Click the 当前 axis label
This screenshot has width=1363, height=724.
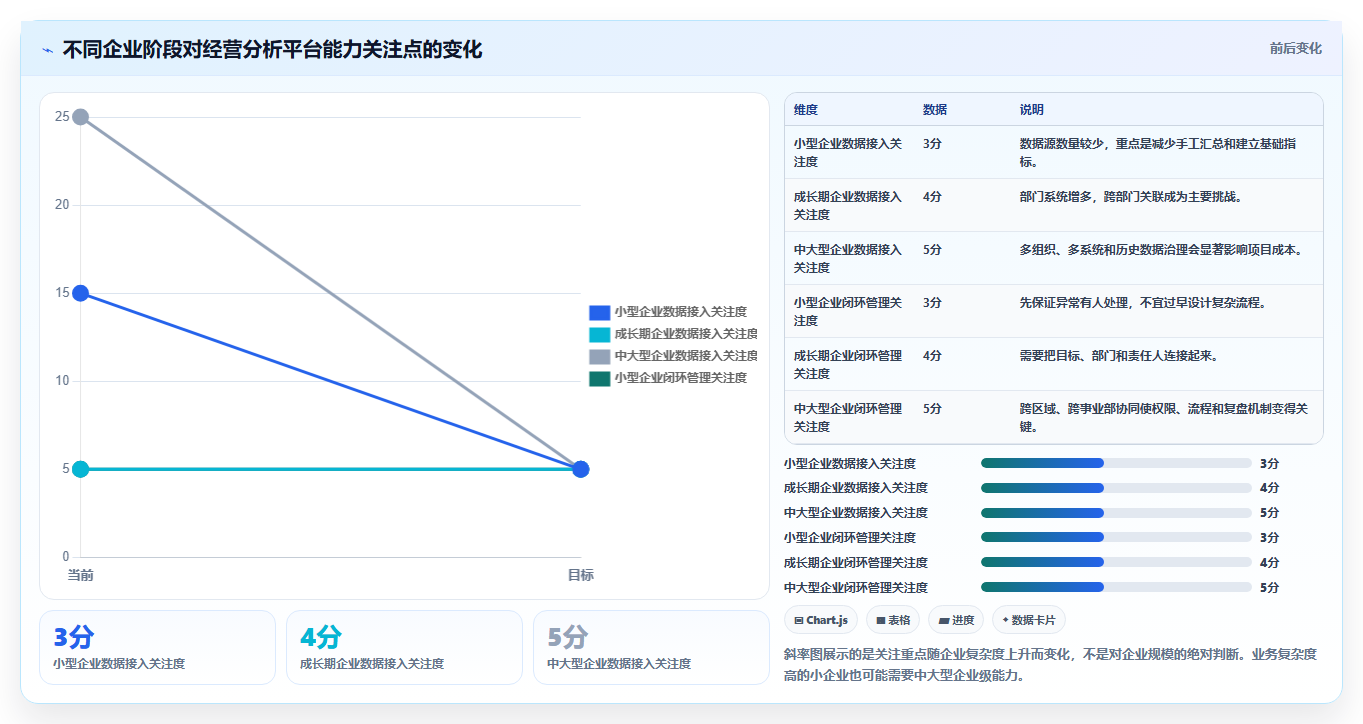click(x=81, y=575)
